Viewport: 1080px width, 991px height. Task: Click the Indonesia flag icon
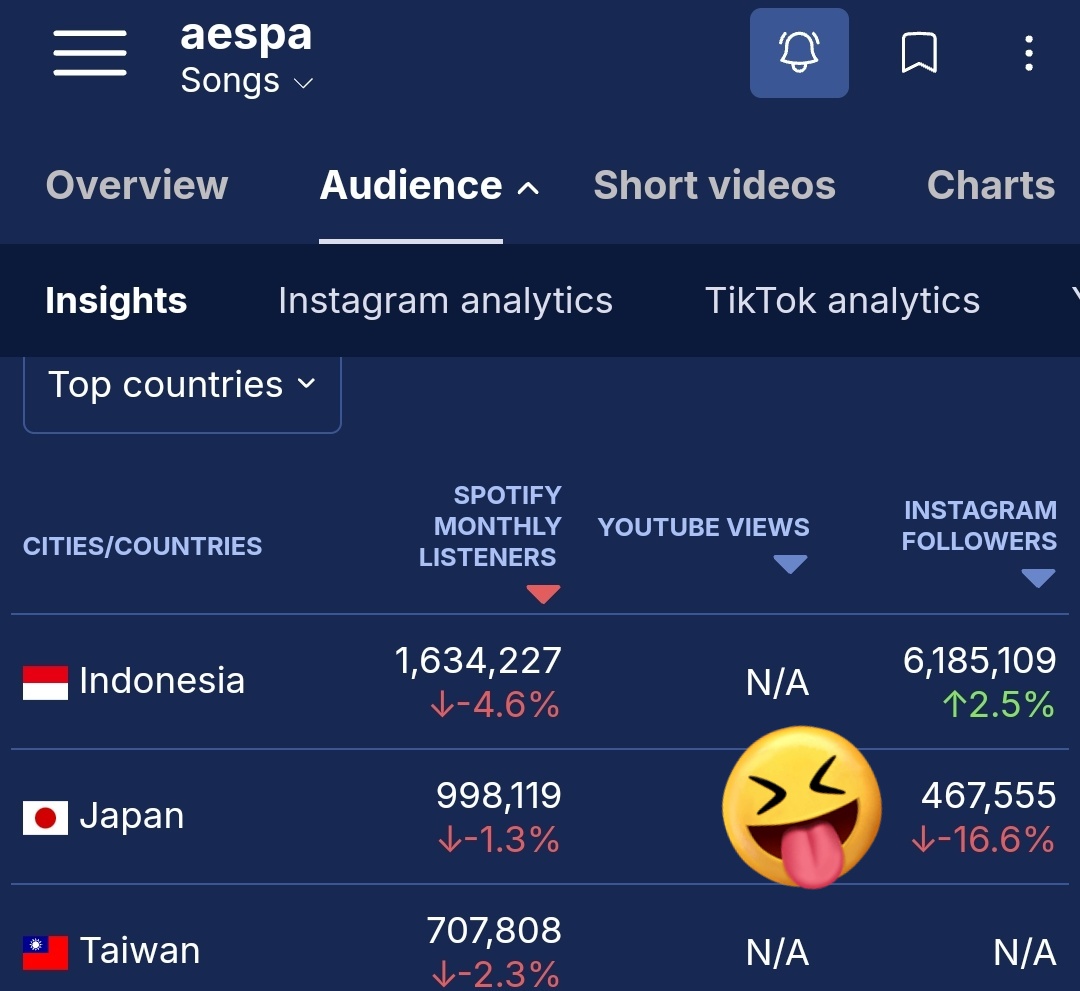pyautogui.click(x=45, y=682)
